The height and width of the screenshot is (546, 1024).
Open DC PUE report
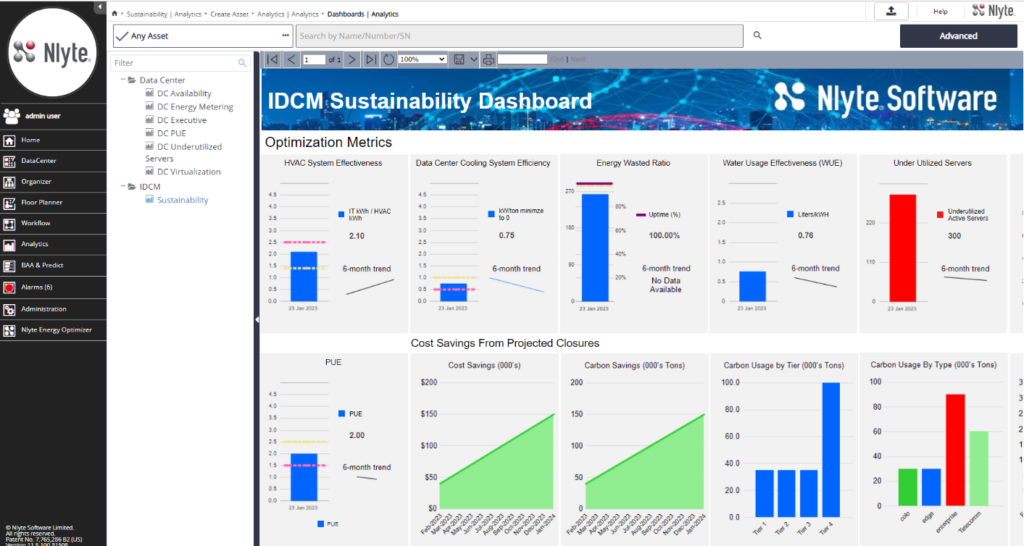(x=171, y=133)
